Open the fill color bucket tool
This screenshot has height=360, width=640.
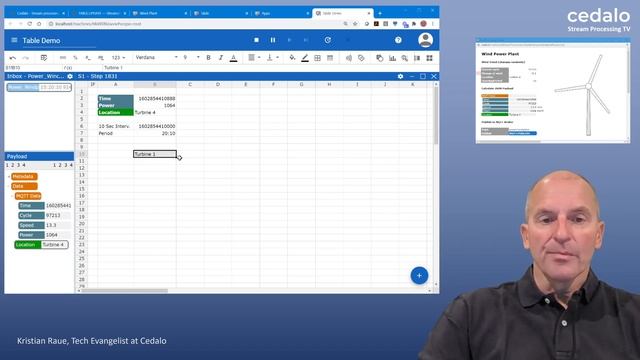coord(292,58)
